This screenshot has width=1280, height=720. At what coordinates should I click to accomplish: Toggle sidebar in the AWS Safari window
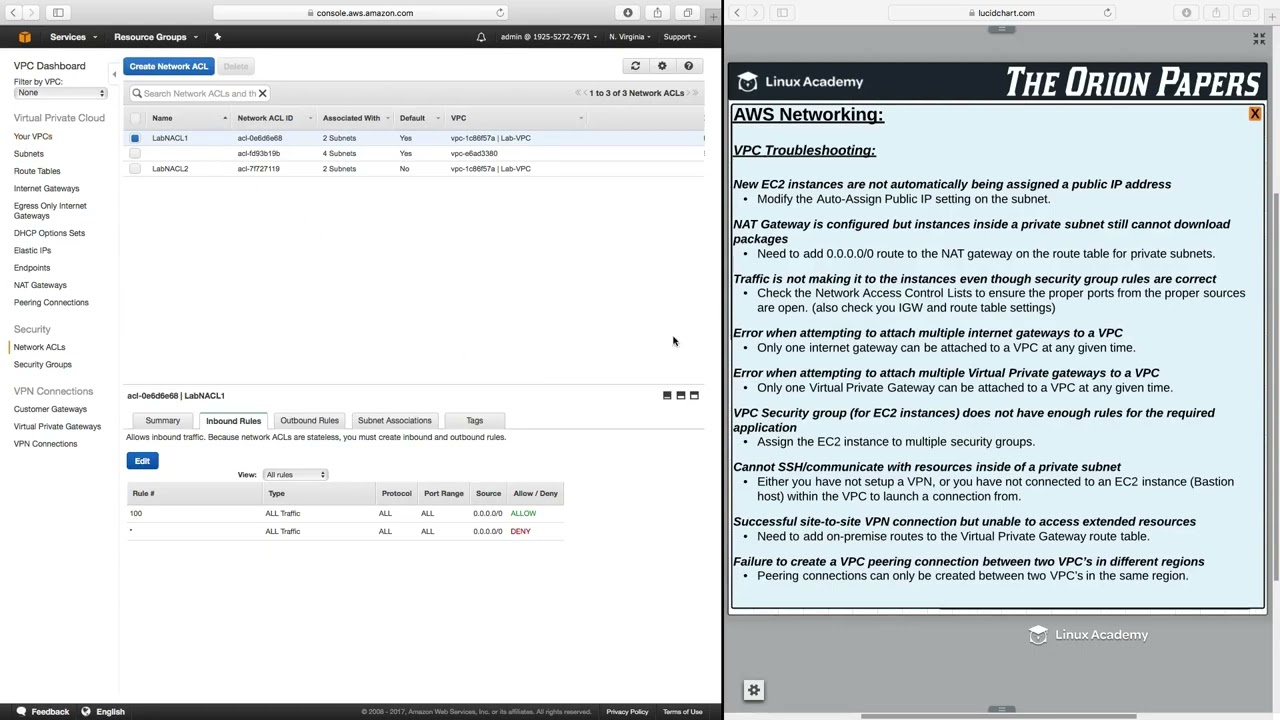pos(58,13)
